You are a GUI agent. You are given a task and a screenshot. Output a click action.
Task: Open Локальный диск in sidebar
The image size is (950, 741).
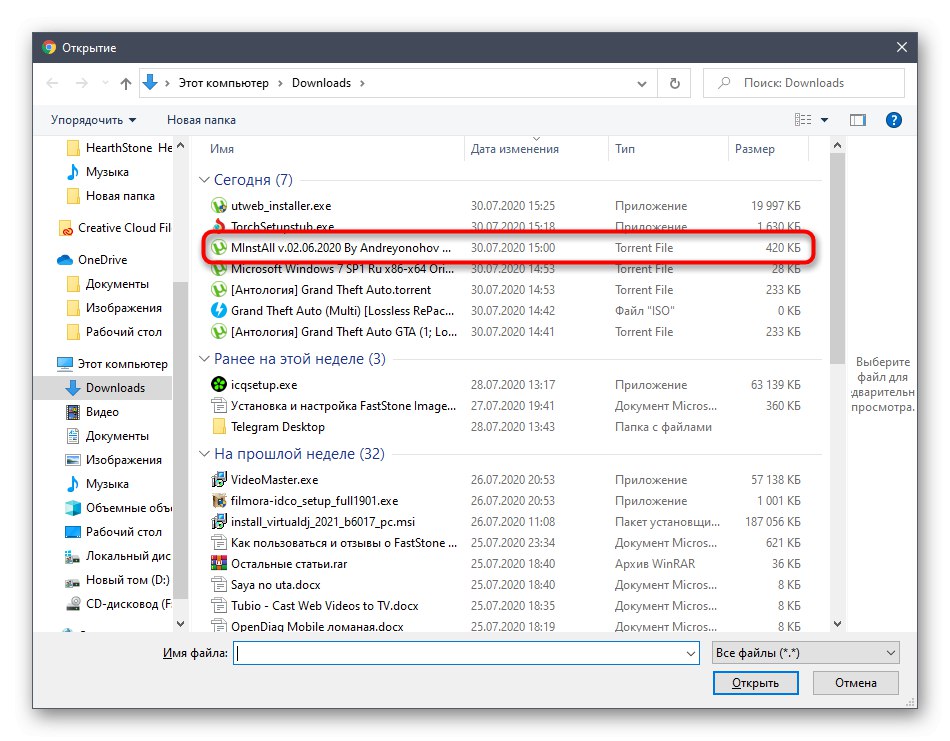pyautogui.click(x=118, y=556)
